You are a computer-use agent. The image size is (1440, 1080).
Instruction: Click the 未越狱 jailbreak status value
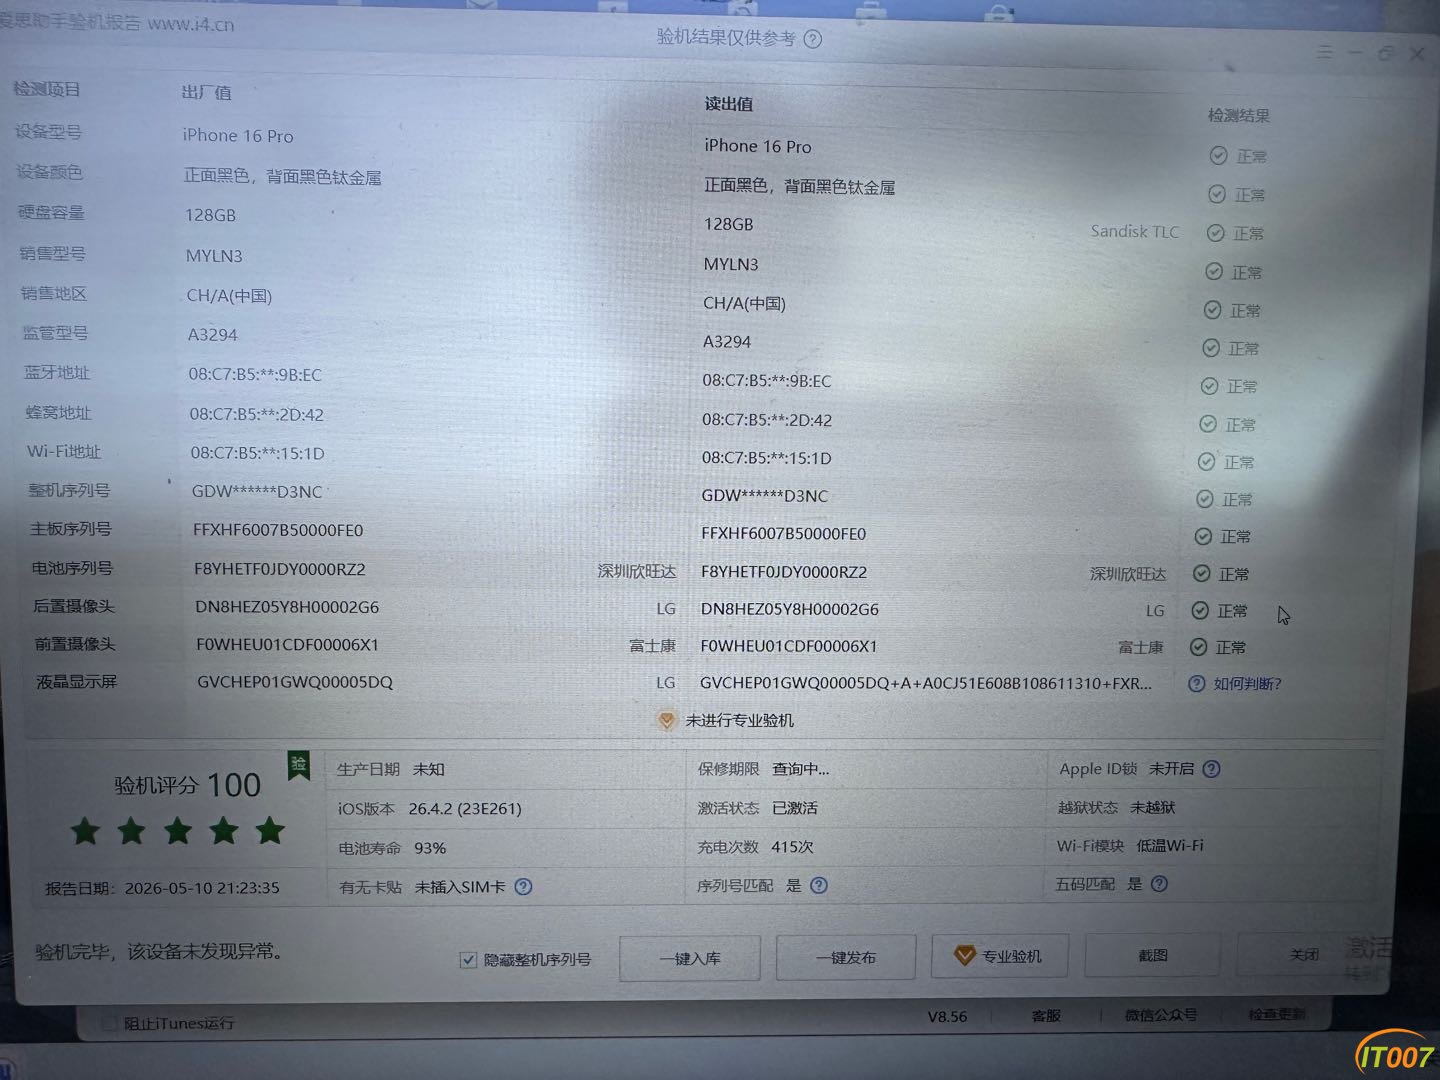coord(1152,807)
